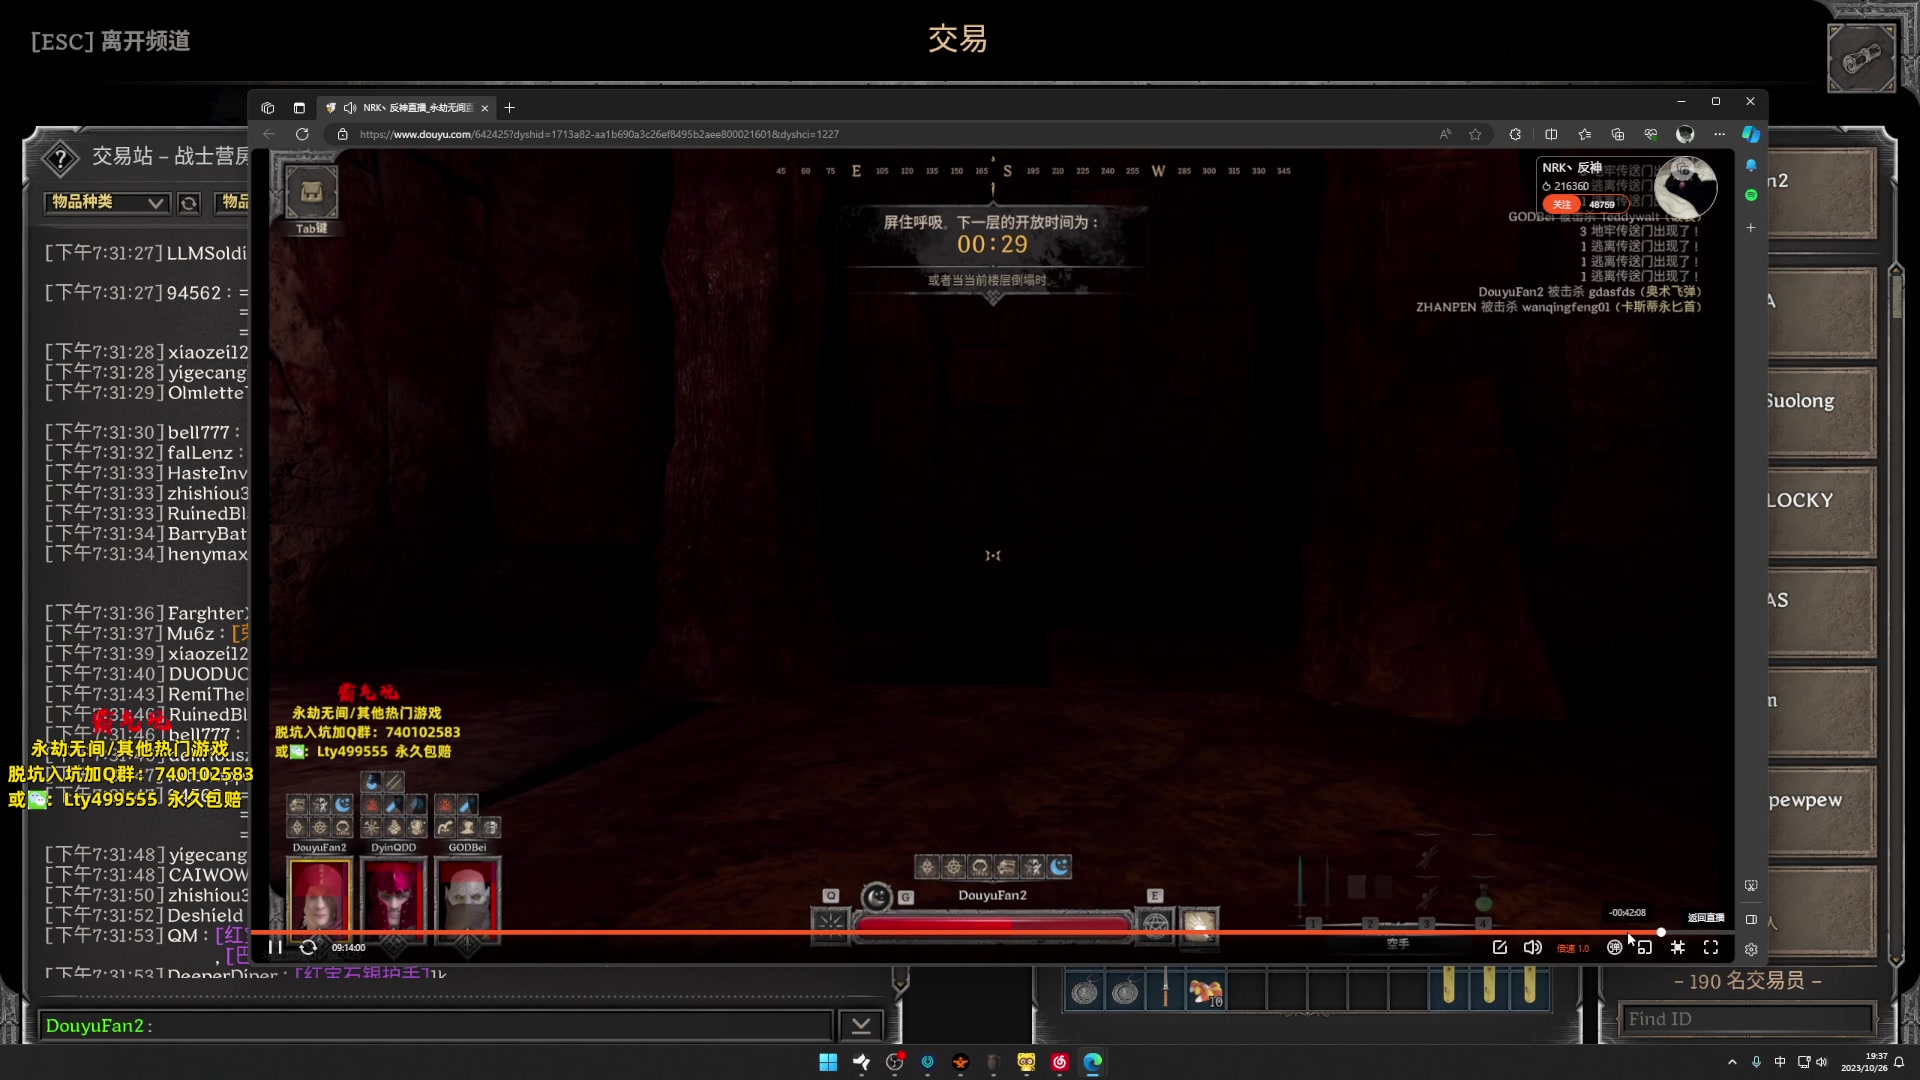Open the Copilot sidebar icon
The image size is (1920, 1080).
tap(1751, 134)
